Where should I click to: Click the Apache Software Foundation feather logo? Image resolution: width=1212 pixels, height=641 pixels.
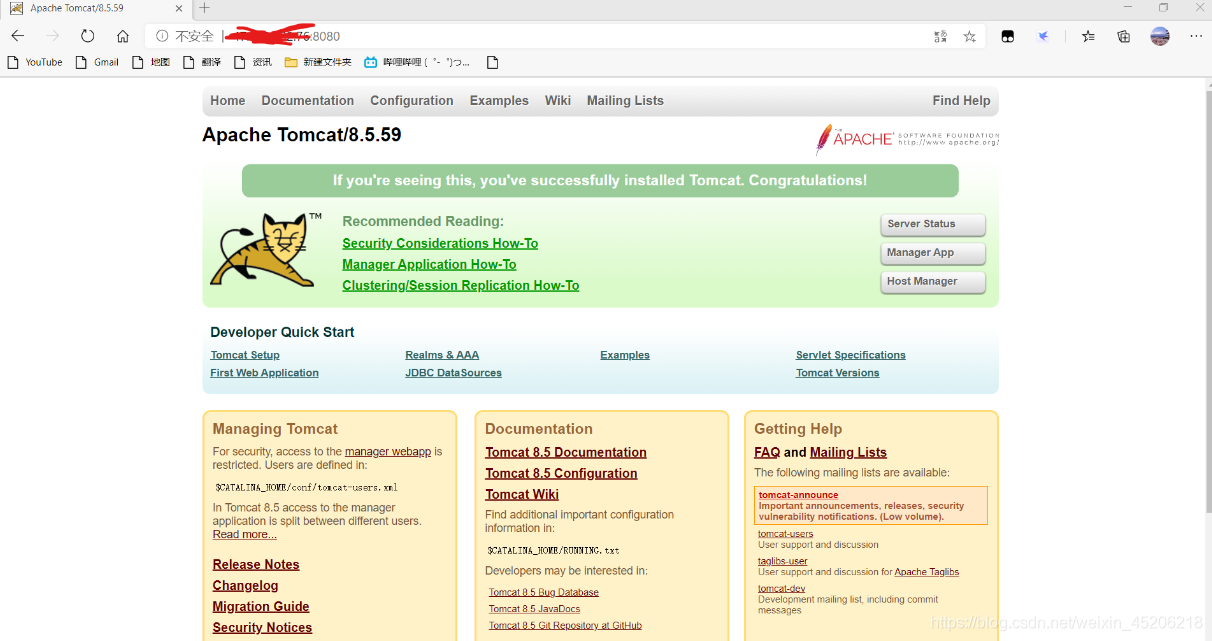pos(907,138)
